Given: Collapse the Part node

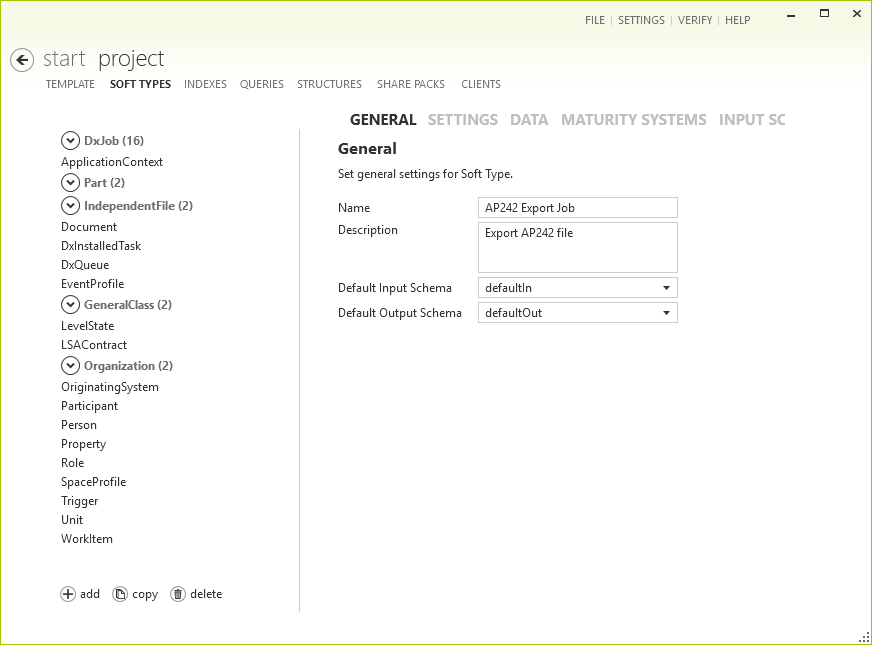Looking at the screenshot, I should 70,183.
